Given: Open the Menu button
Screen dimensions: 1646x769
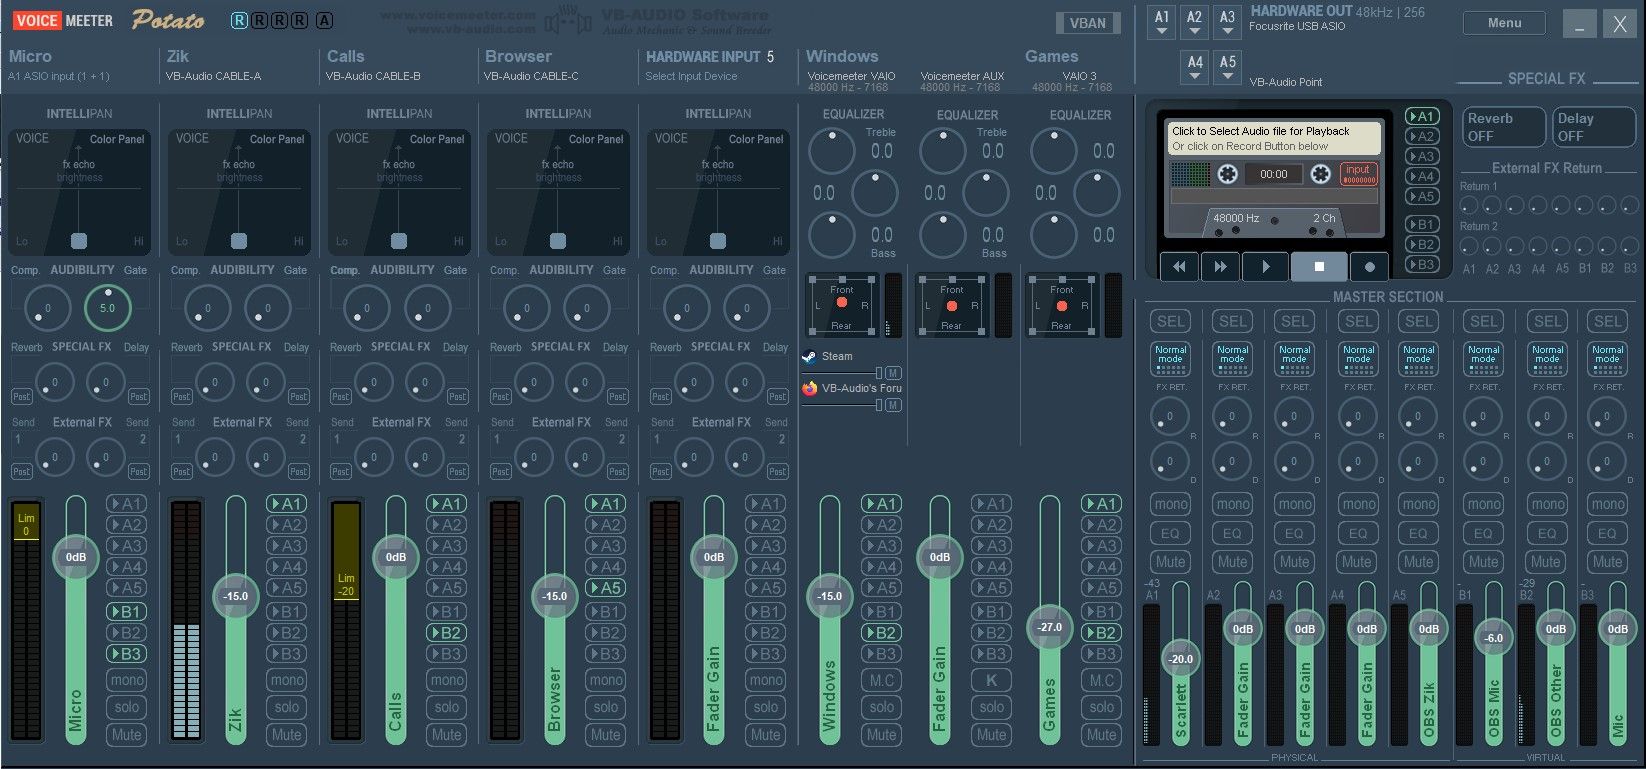Looking at the screenshot, I should click(x=1504, y=23).
